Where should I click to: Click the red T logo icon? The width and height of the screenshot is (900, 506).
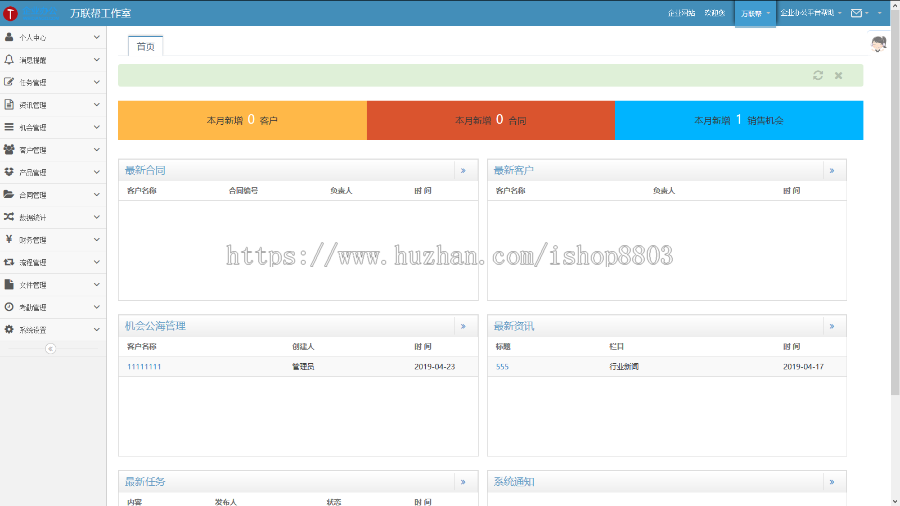10,13
